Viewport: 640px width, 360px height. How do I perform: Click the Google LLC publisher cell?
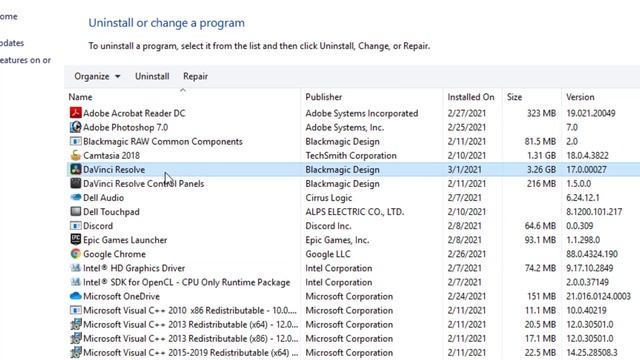[328, 254]
